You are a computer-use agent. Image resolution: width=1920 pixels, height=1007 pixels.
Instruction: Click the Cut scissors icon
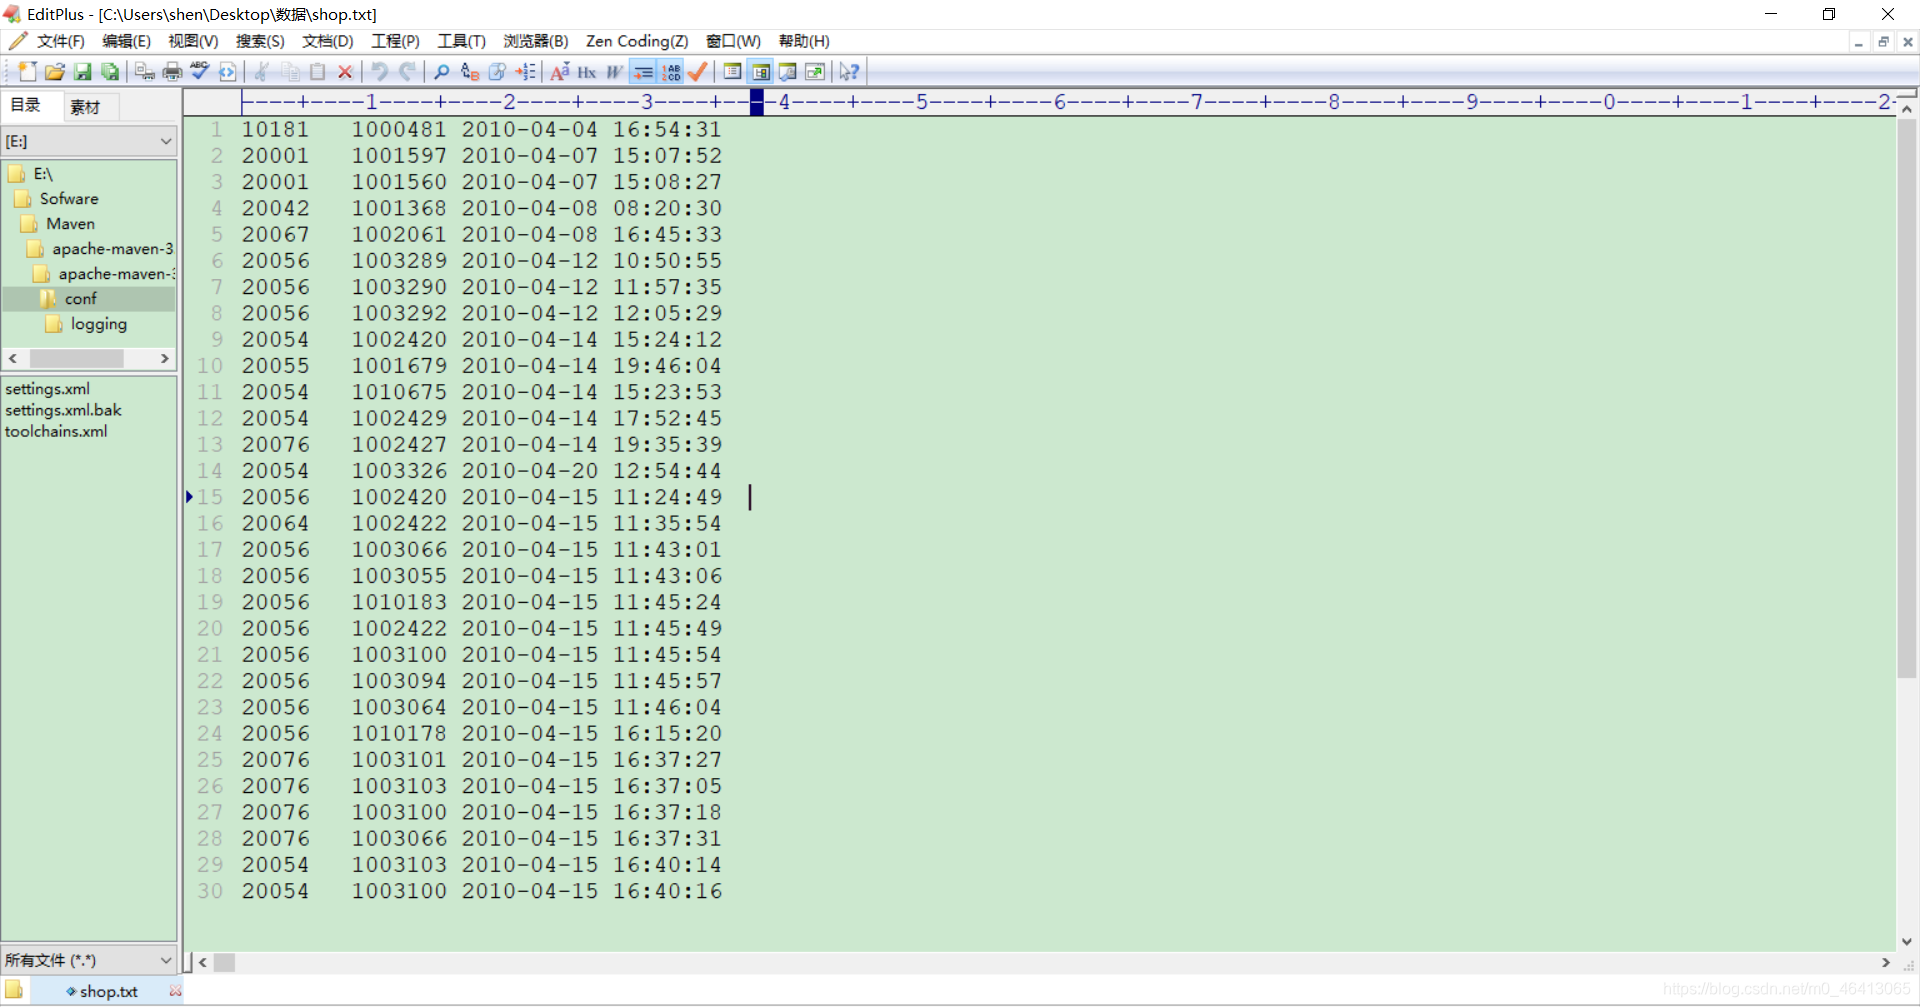(x=261, y=72)
